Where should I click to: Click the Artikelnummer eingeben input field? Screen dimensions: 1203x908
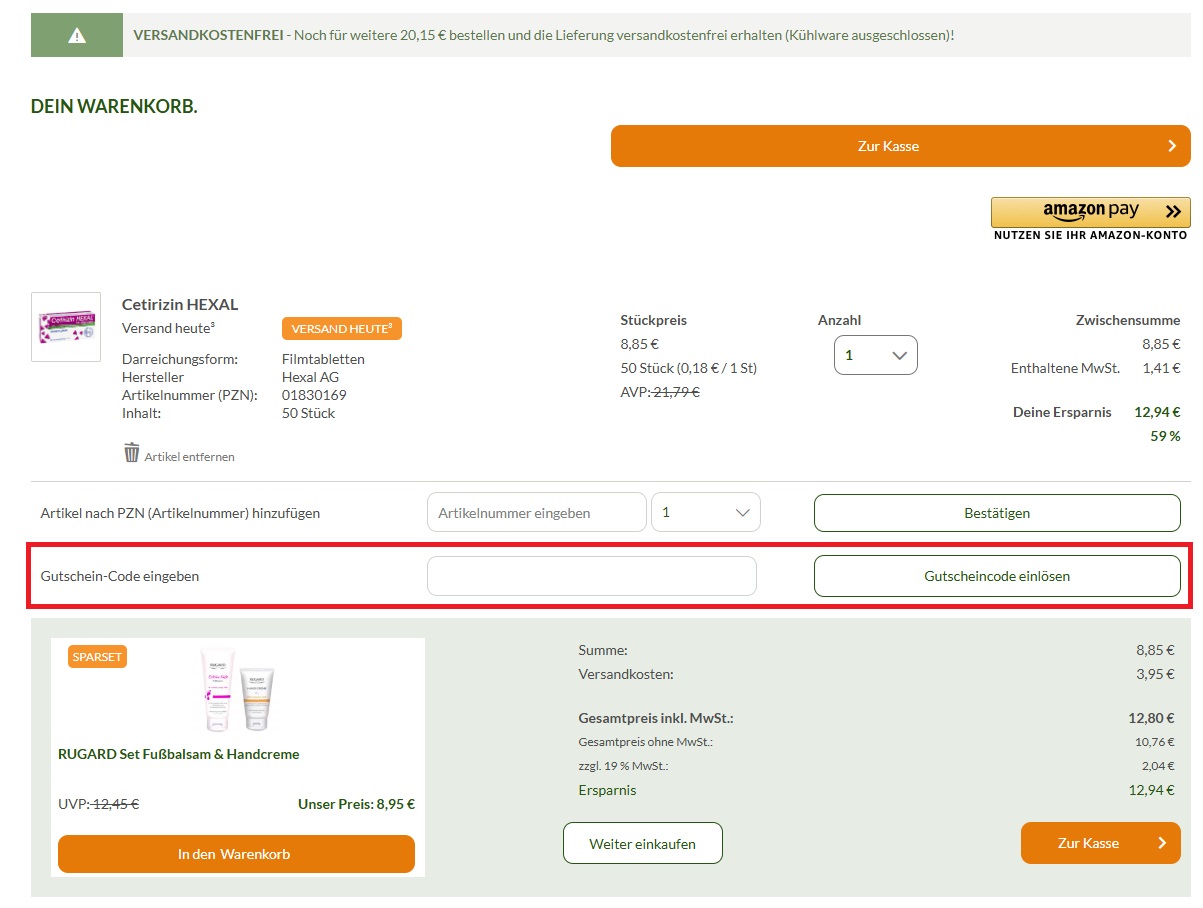click(537, 512)
